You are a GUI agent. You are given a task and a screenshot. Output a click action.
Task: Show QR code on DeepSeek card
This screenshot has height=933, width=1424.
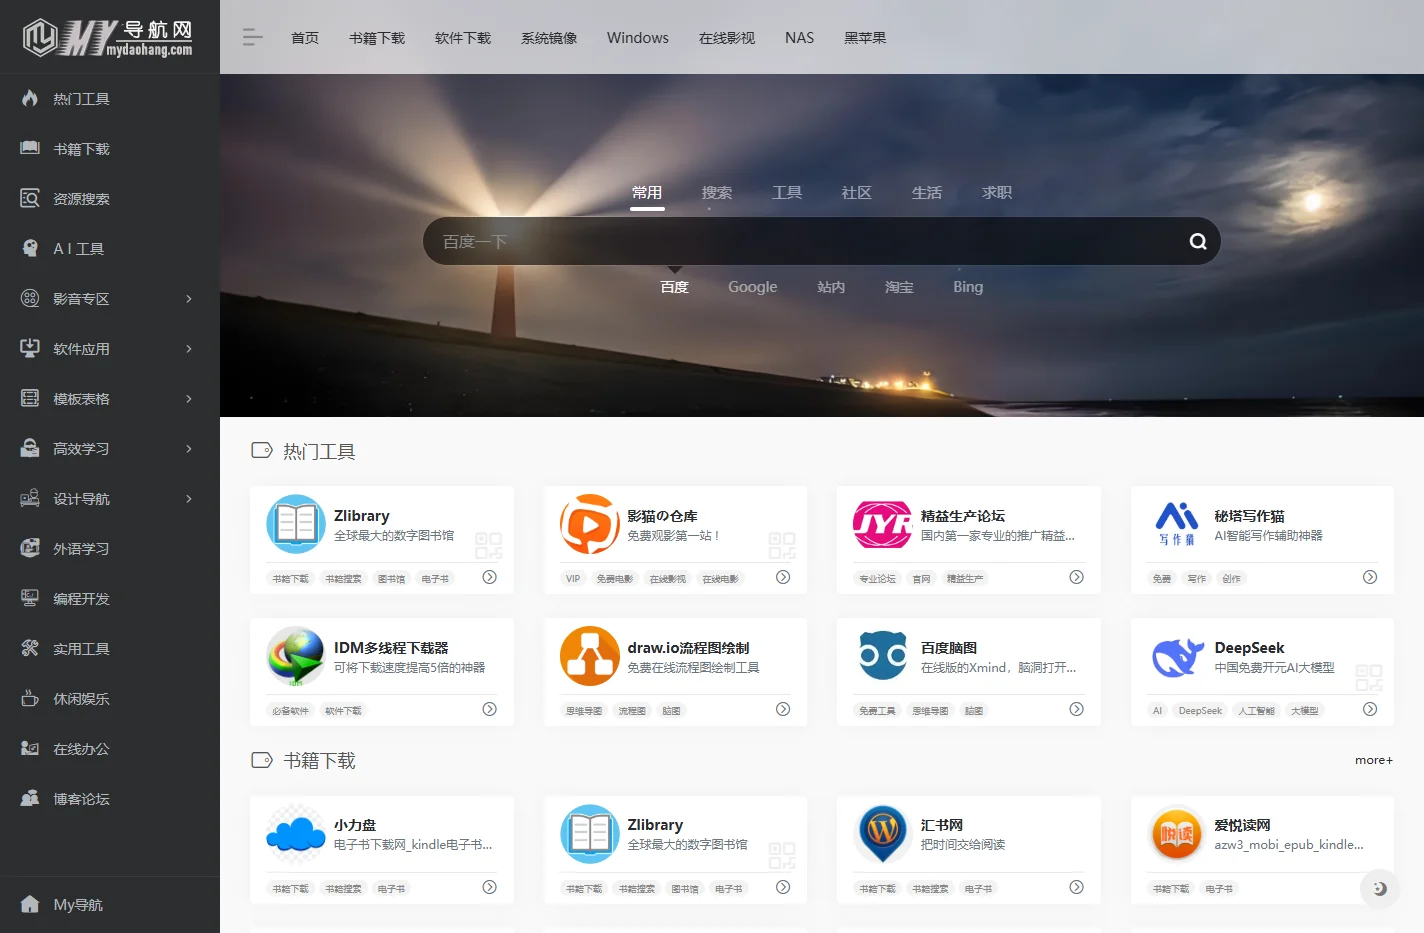click(1369, 678)
